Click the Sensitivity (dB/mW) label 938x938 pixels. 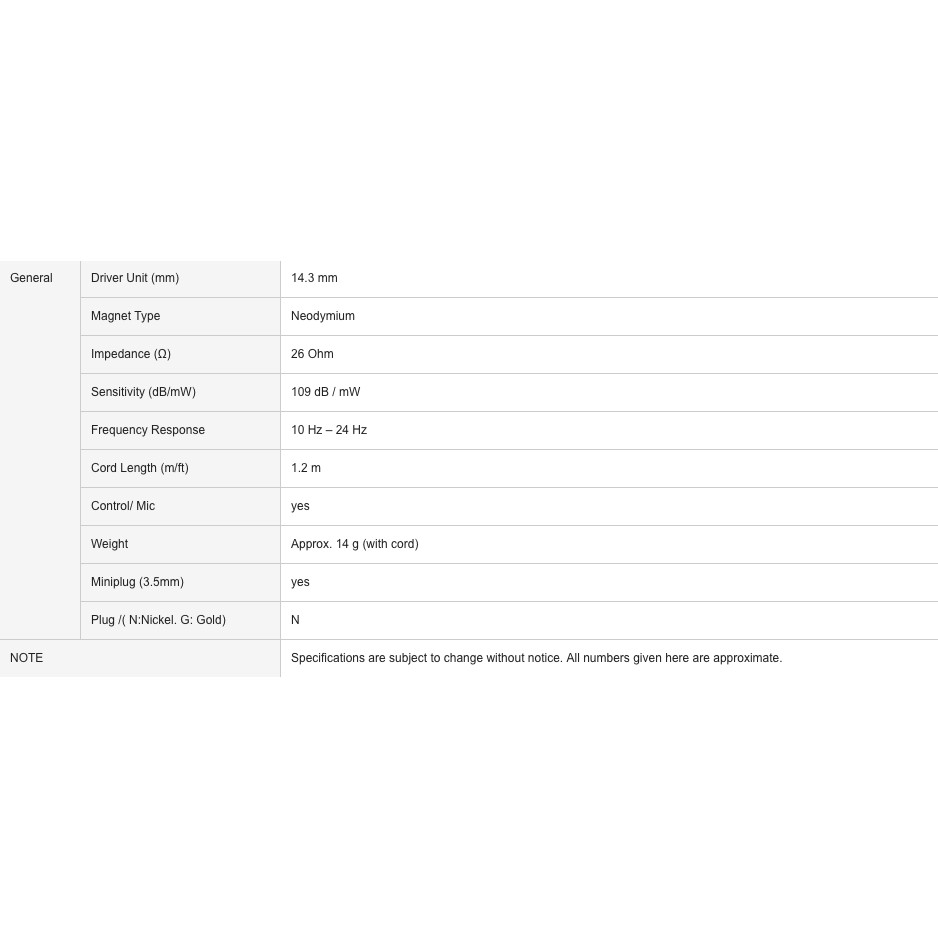click(x=143, y=392)
